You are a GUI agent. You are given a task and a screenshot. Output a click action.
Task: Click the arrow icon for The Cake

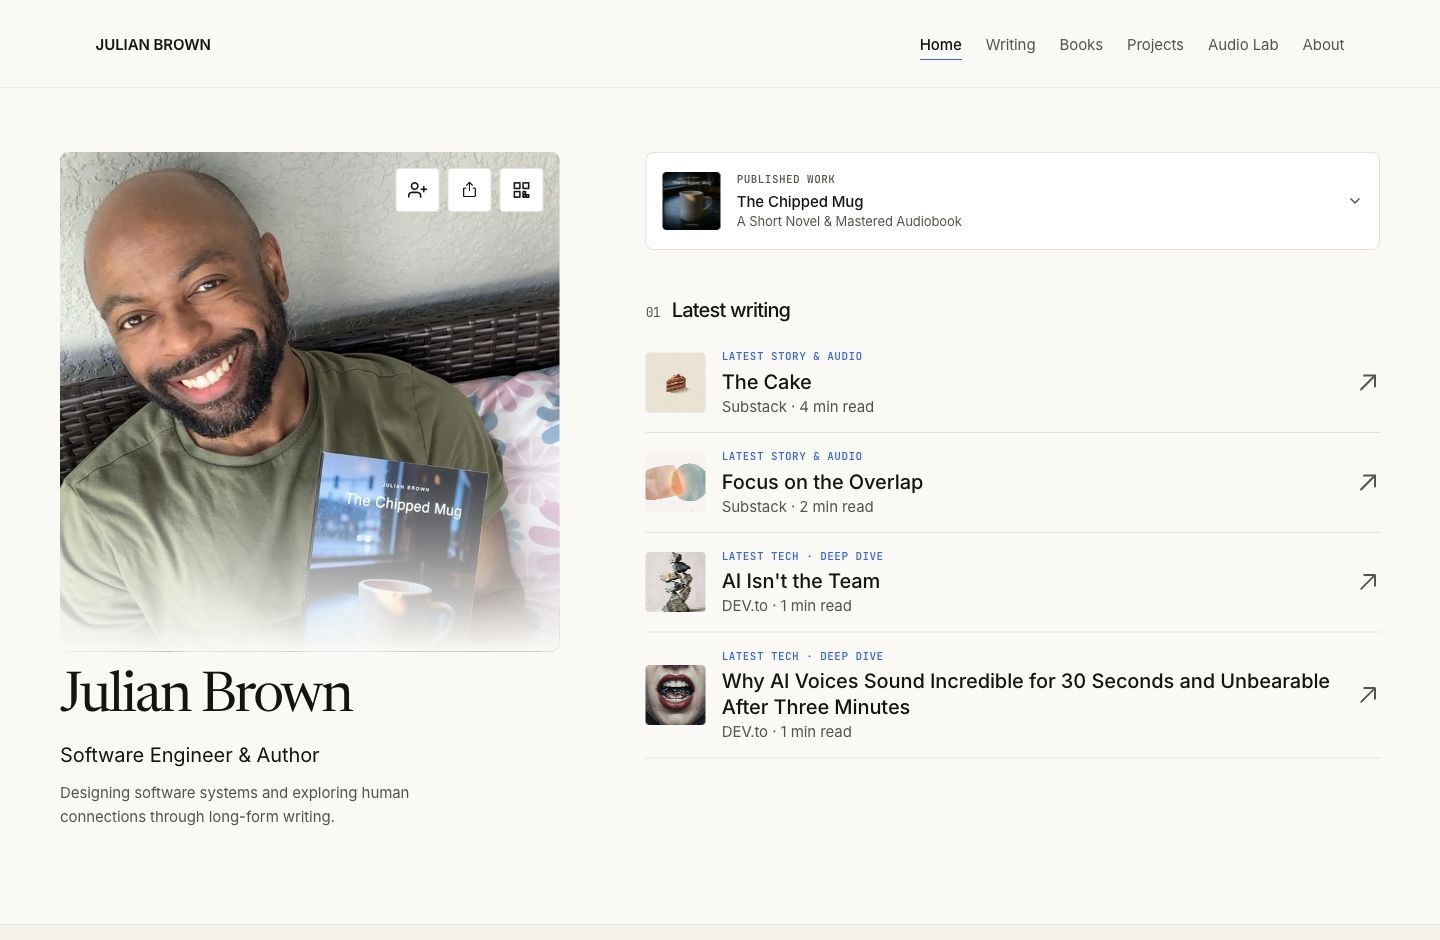coord(1368,382)
